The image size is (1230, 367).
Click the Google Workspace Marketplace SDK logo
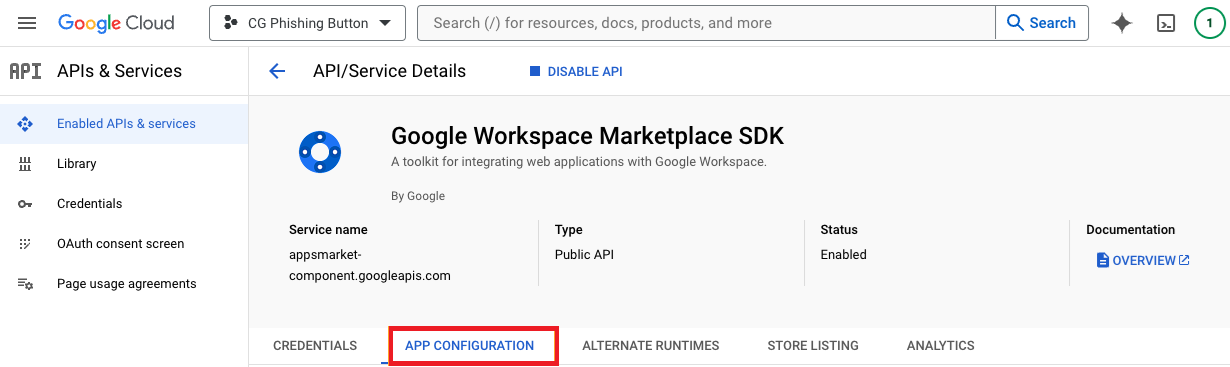pos(320,153)
